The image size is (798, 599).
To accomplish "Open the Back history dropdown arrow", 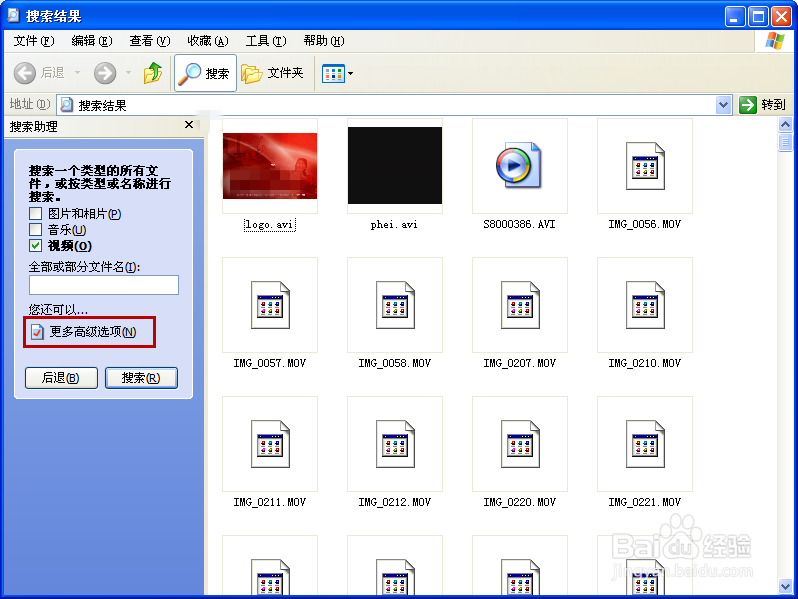I will pos(77,73).
